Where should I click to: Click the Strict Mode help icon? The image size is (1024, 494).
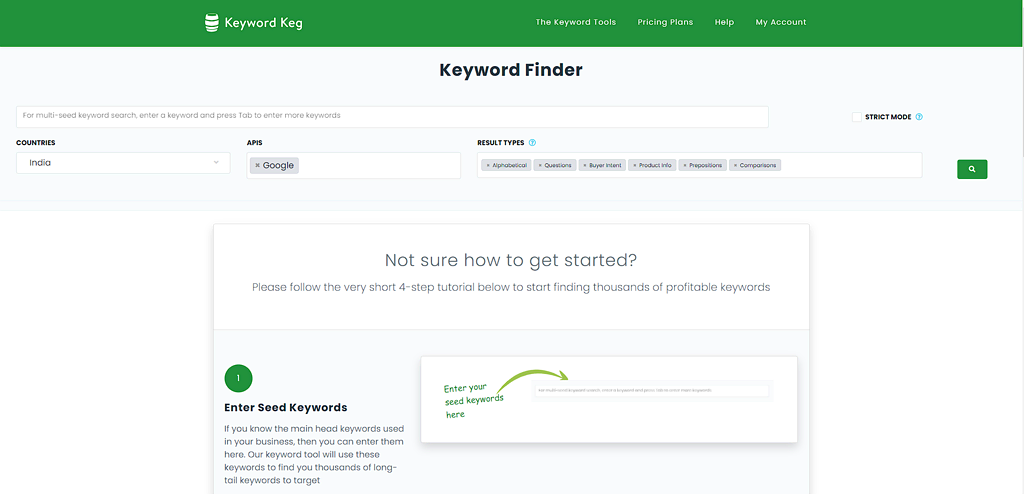(x=919, y=117)
